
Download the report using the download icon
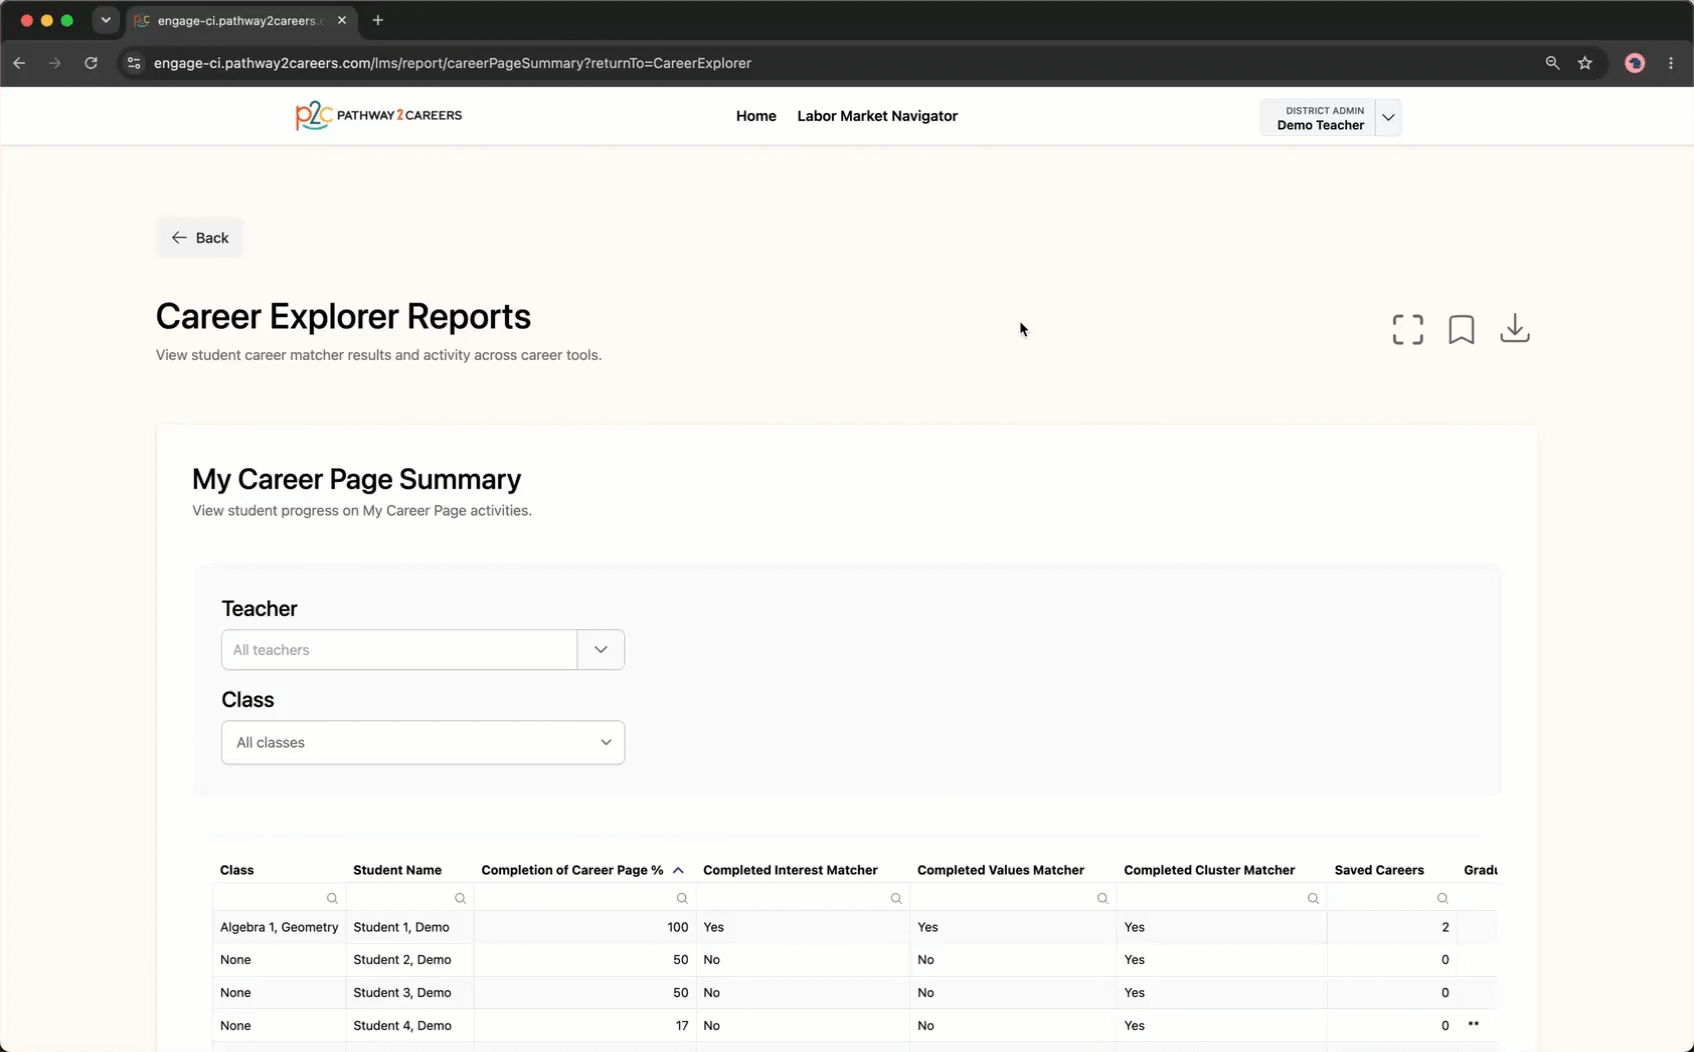coord(1514,328)
